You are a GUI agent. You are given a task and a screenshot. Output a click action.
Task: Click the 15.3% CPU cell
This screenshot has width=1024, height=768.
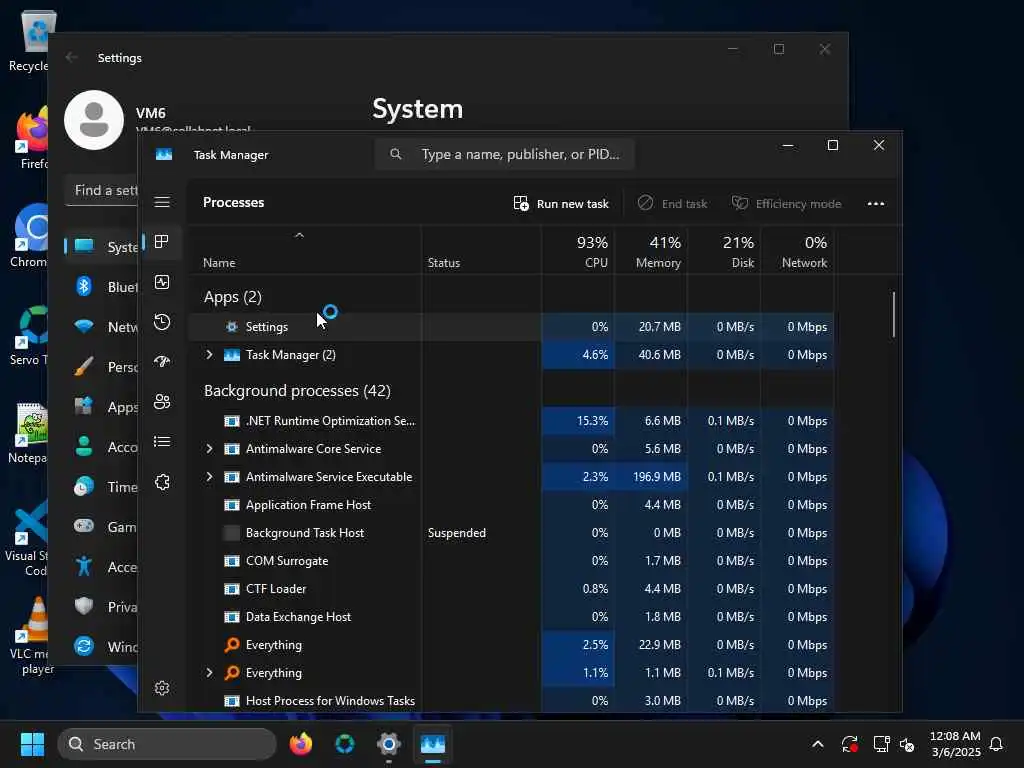[x=578, y=421]
